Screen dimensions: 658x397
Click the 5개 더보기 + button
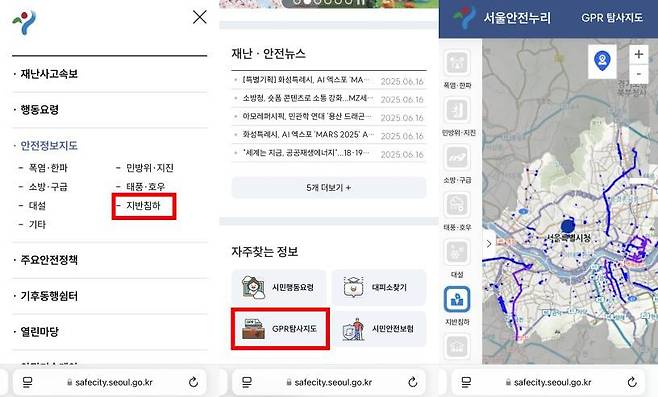click(329, 188)
